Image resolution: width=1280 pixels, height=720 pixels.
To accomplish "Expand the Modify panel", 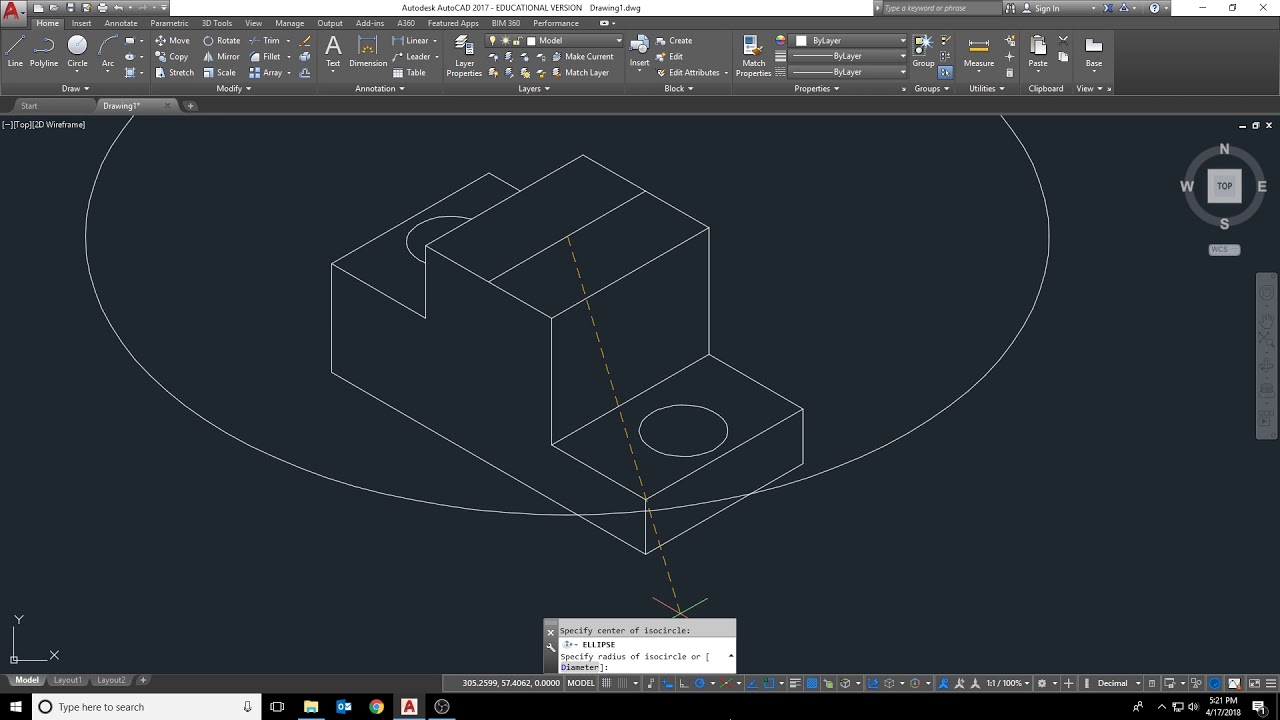I will coord(233,88).
